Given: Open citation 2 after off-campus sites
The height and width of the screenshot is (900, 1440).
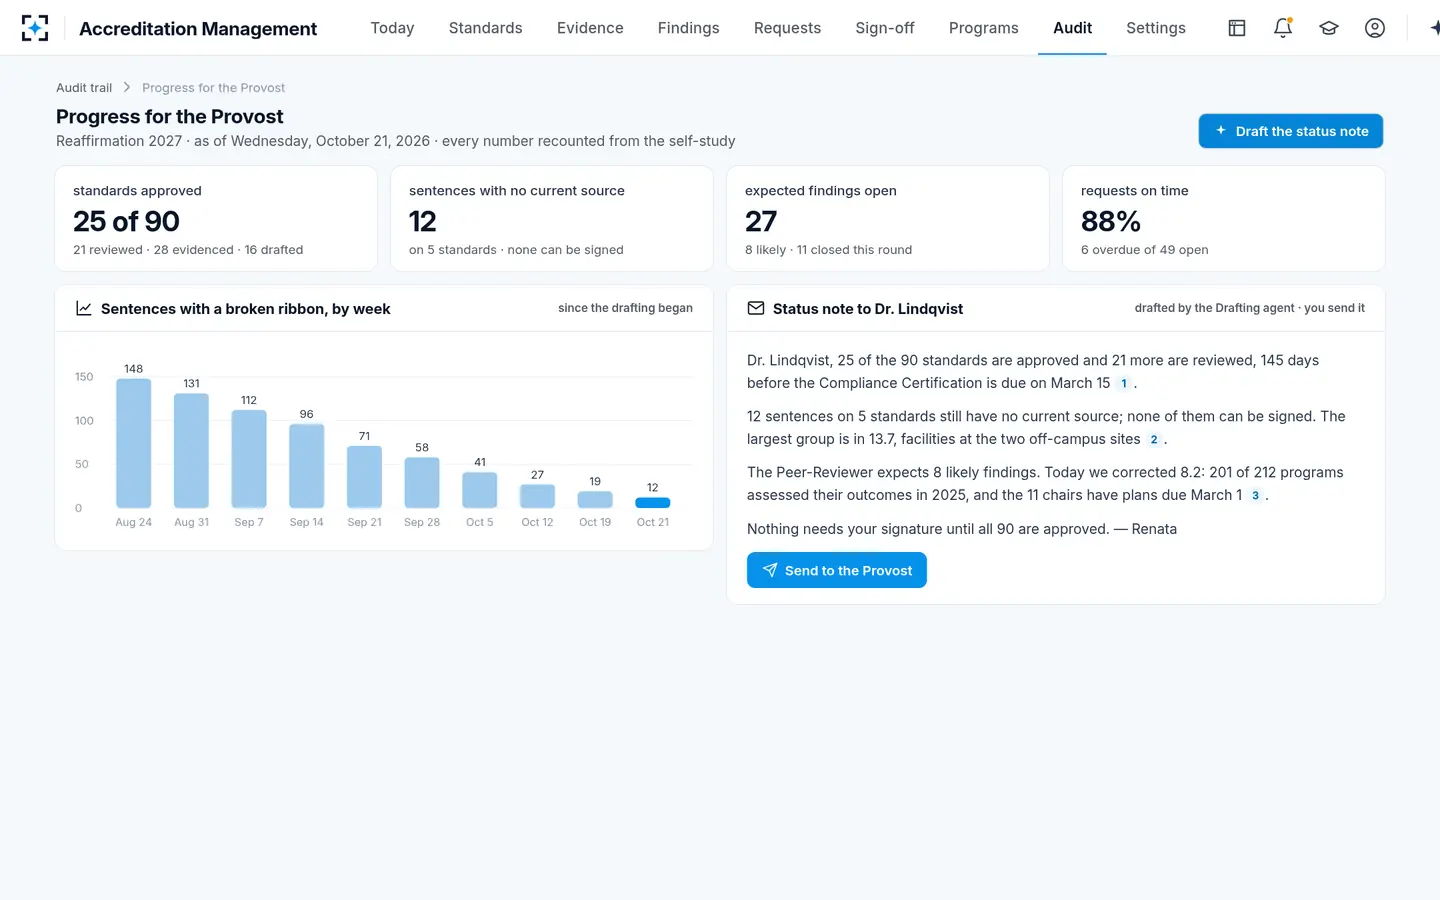Looking at the screenshot, I should pyautogui.click(x=1154, y=440).
